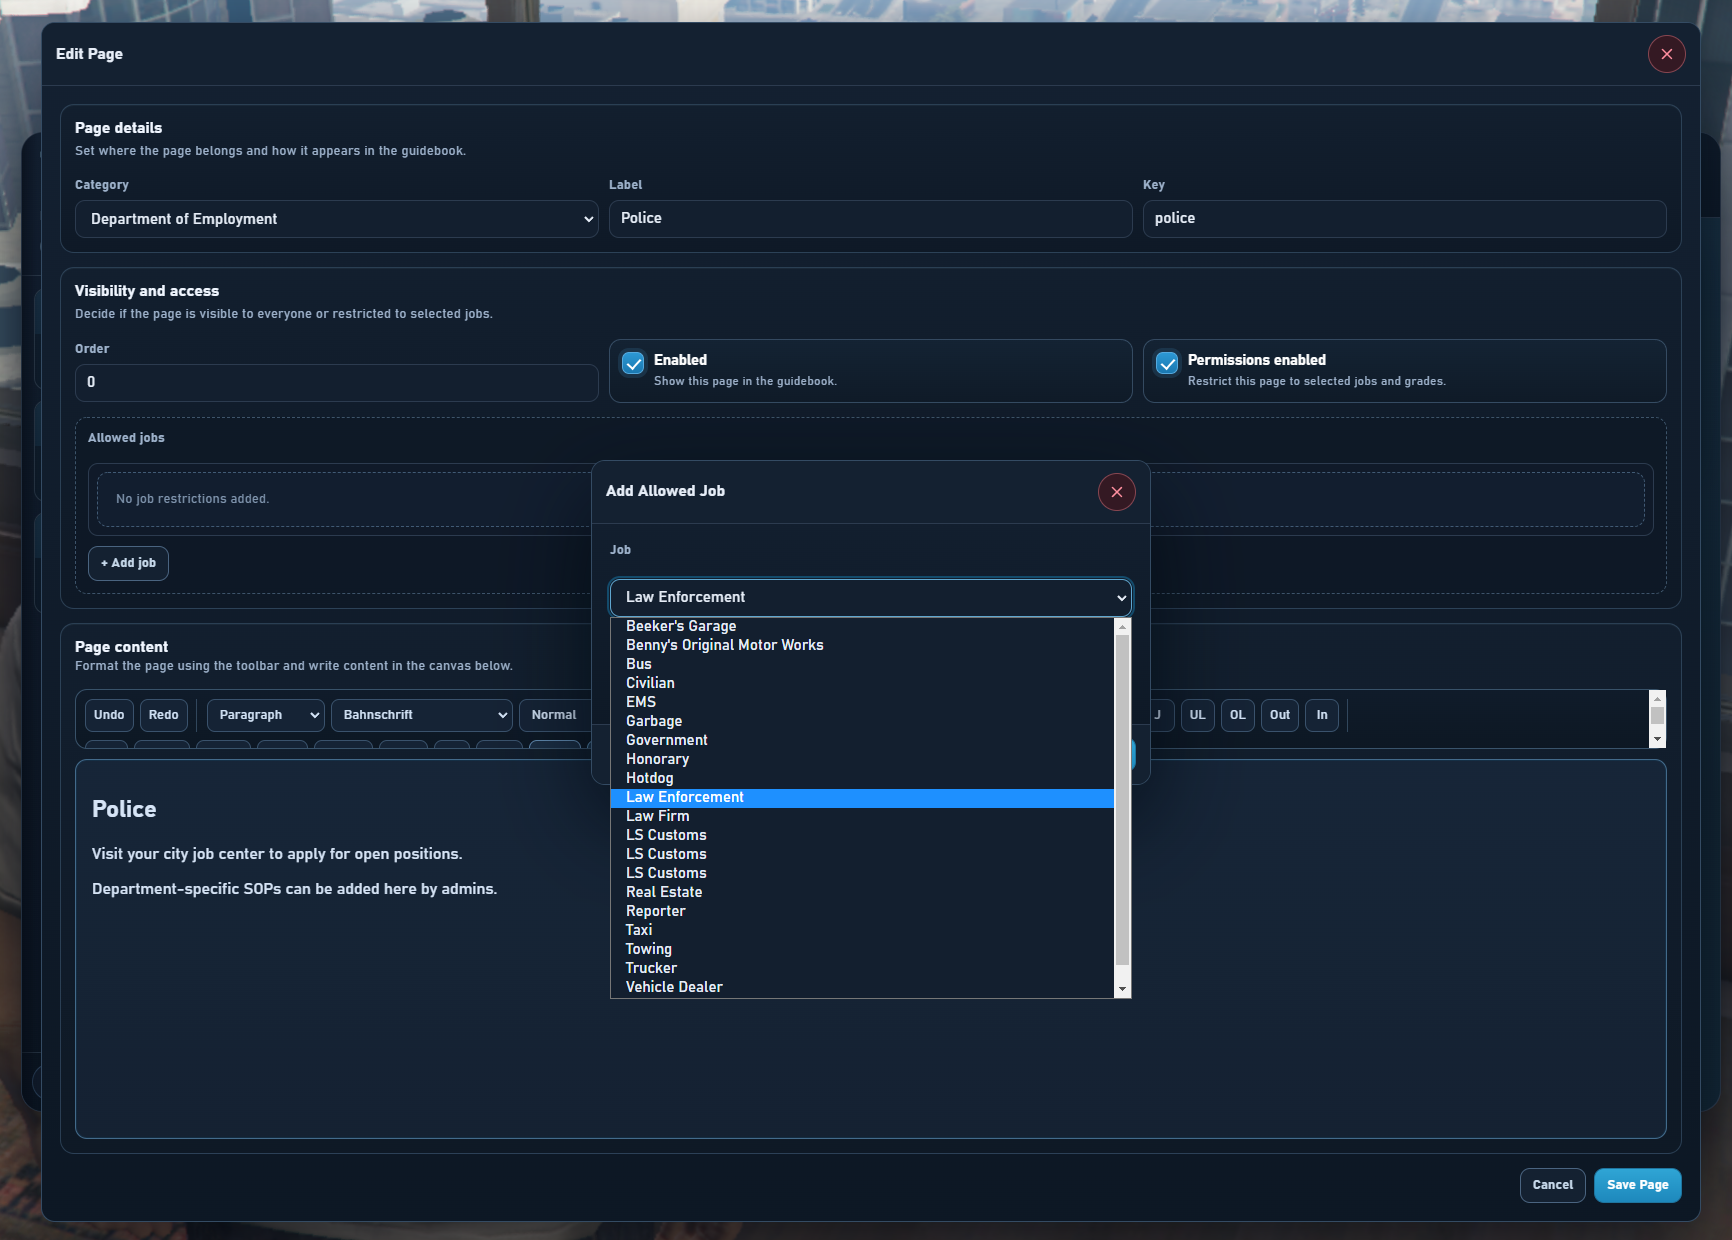
Task: Open the Paragraph style dropdown
Action: click(x=266, y=715)
